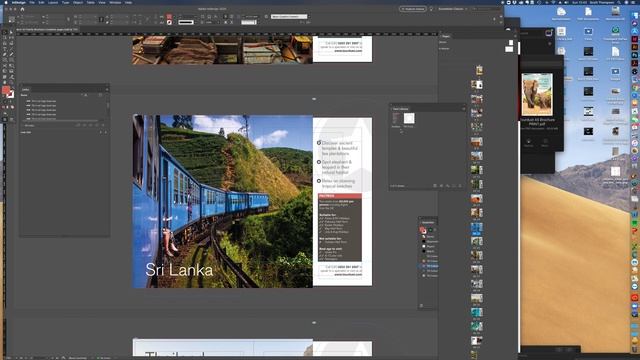Open Finder from the Dock

(635, 15)
